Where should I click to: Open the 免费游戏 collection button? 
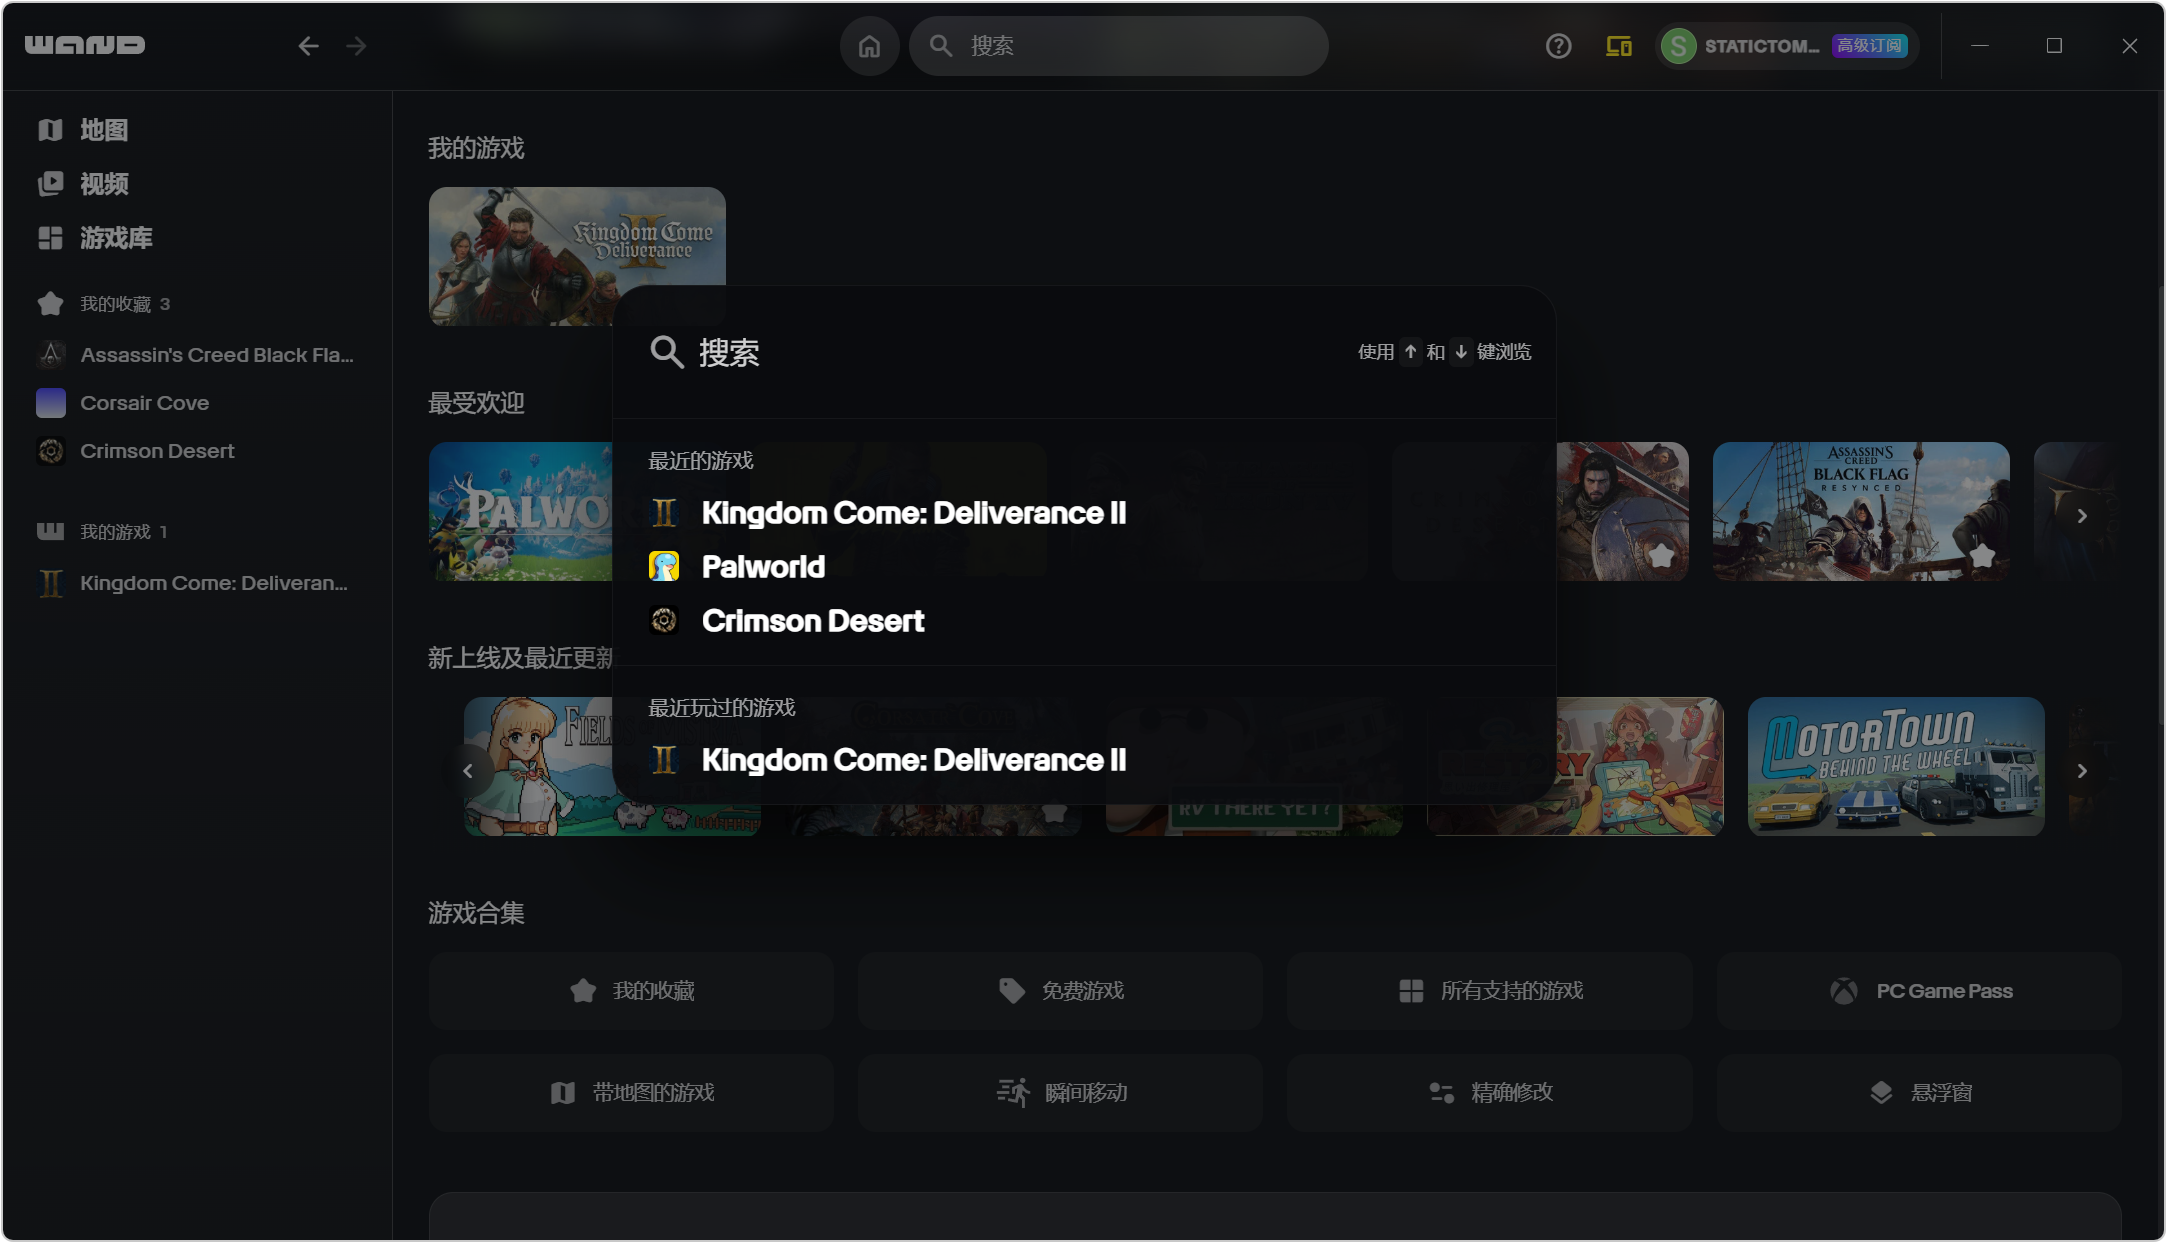pyautogui.click(x=1060, y=991)
